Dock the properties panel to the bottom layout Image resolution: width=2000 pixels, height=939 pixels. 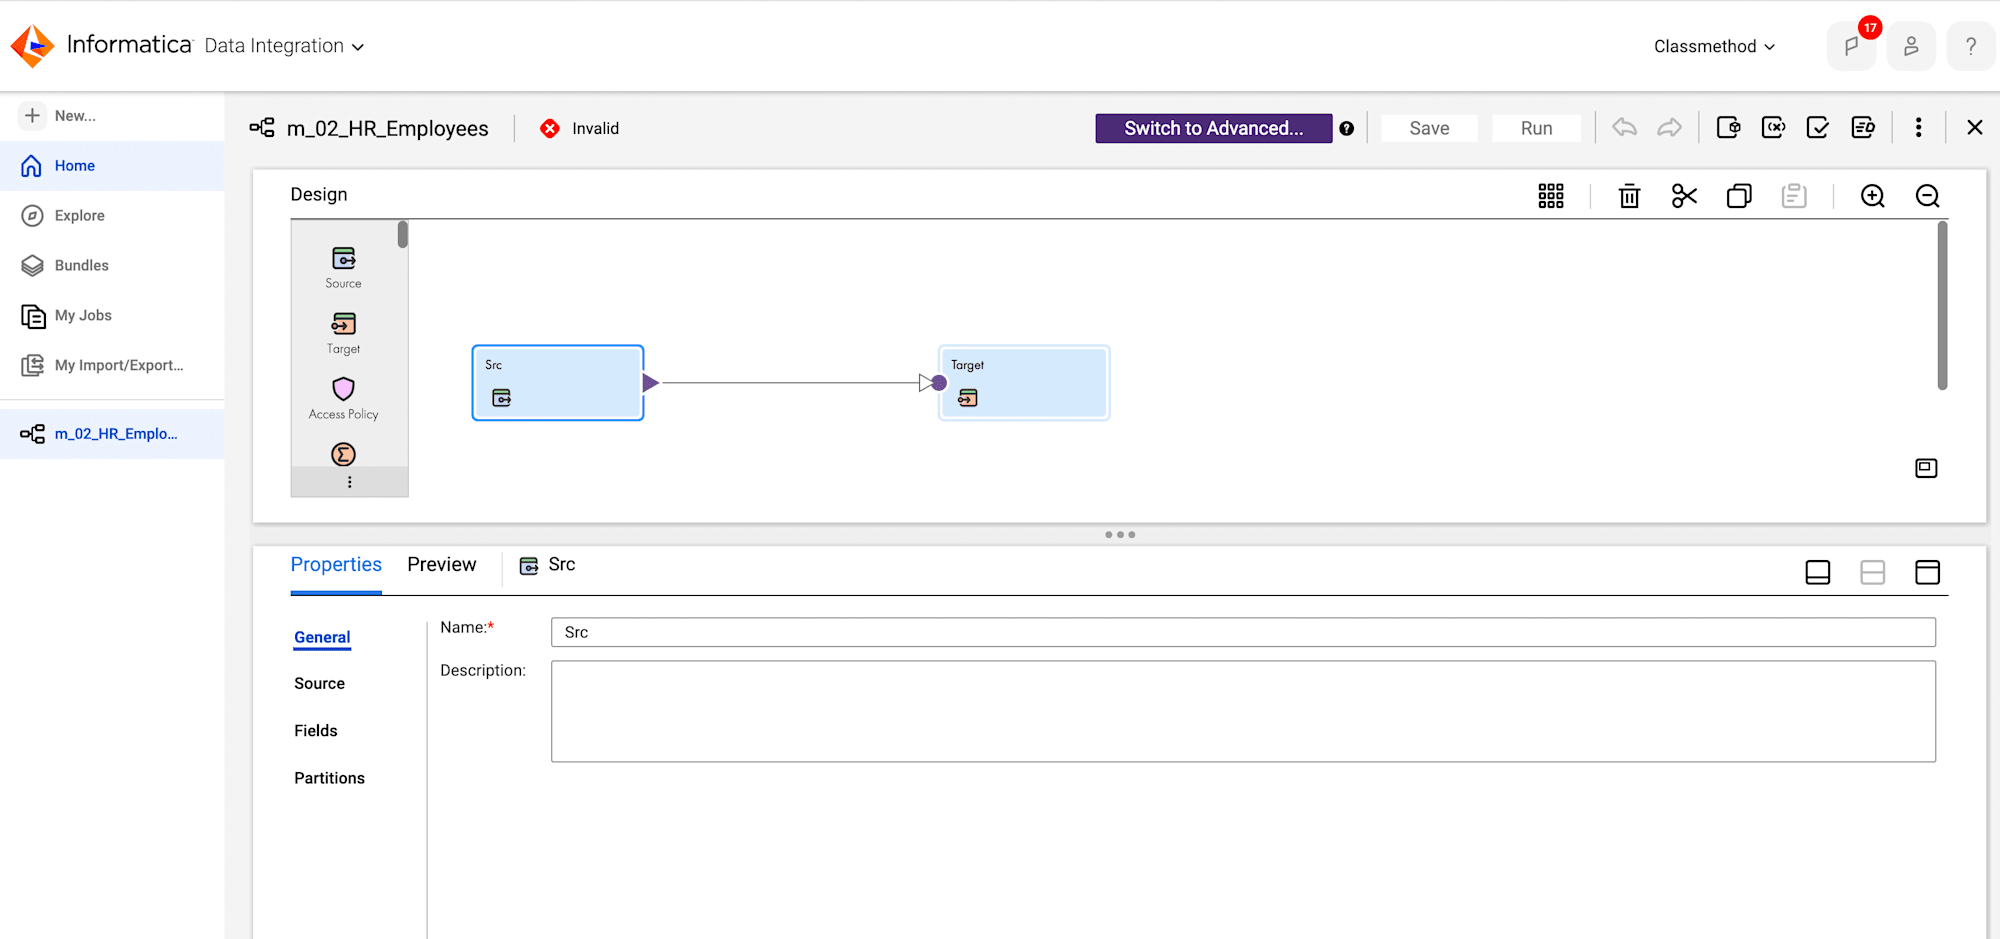coord(1818,572)
